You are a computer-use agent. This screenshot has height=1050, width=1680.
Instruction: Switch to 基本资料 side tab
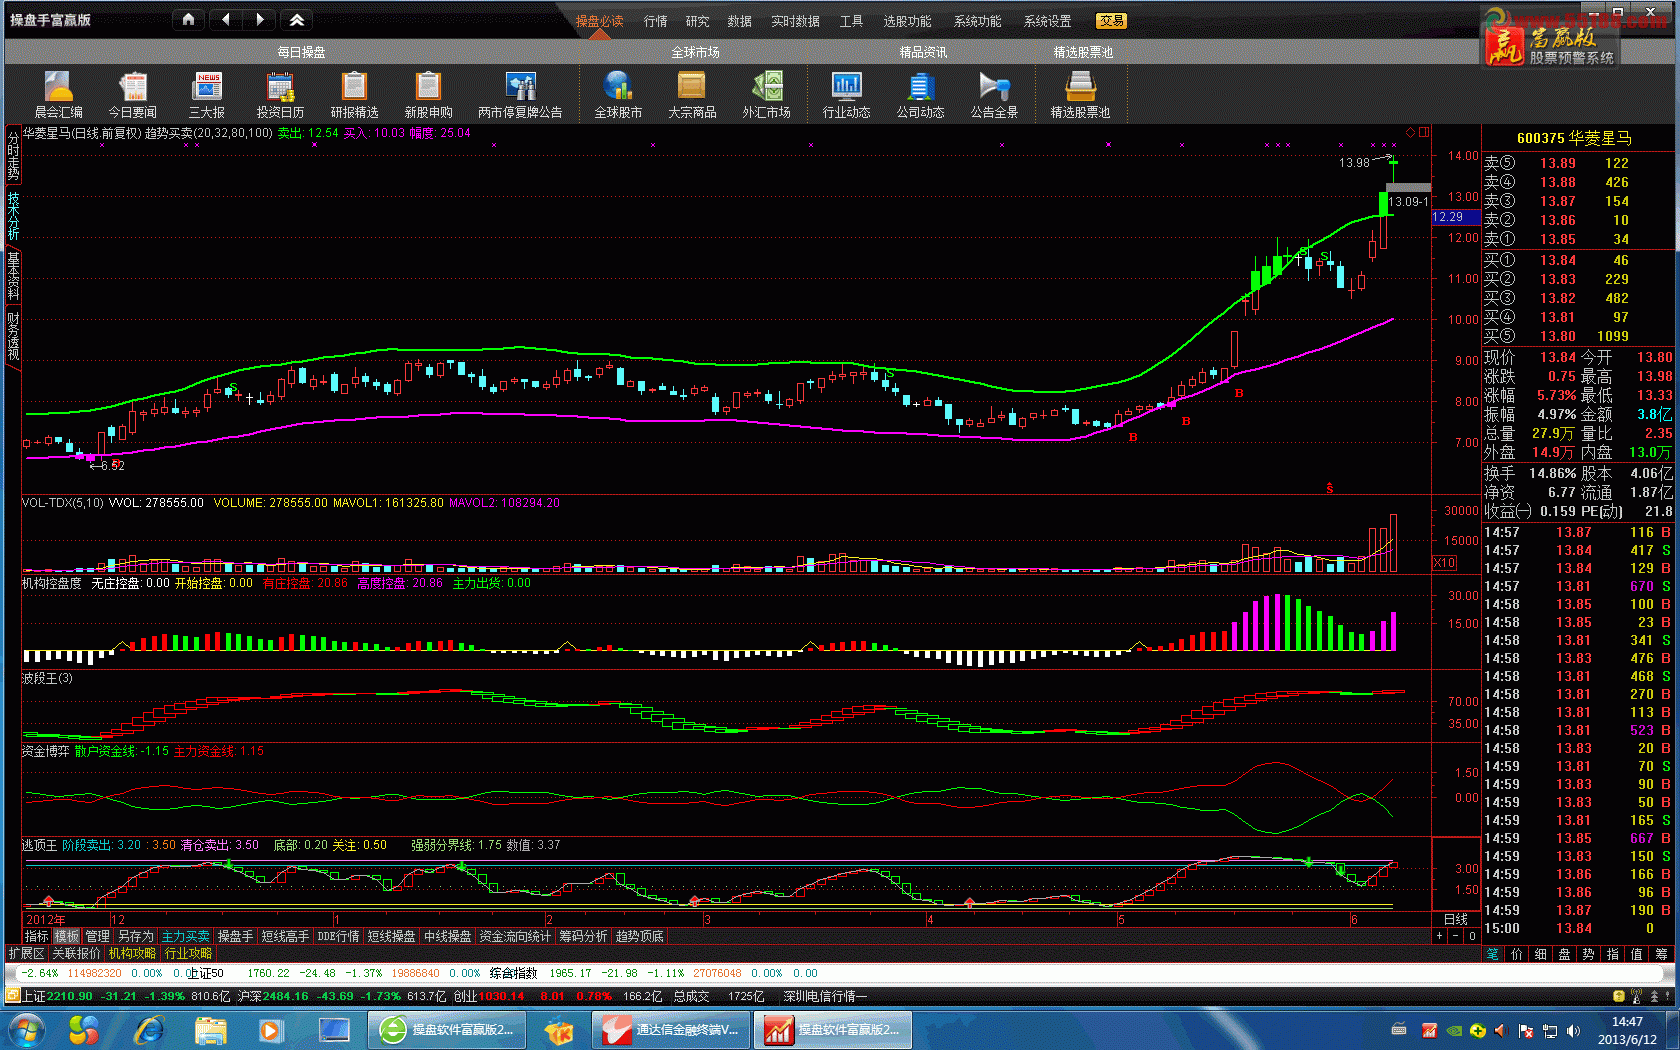click(13, 276)
